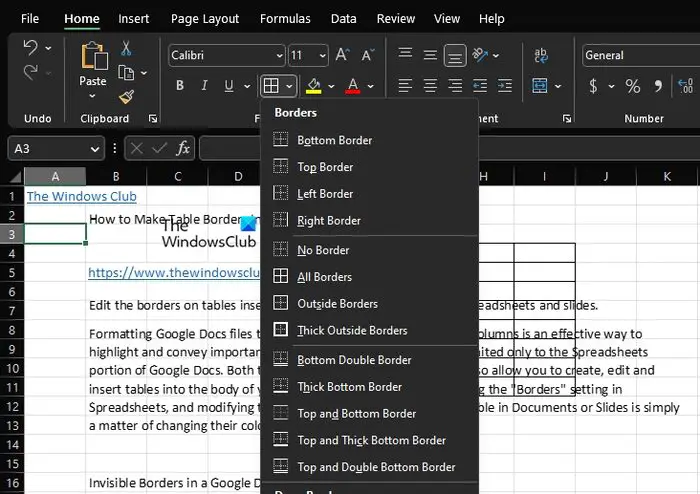Open the thewindowsclub URL link

click(174, 272)
